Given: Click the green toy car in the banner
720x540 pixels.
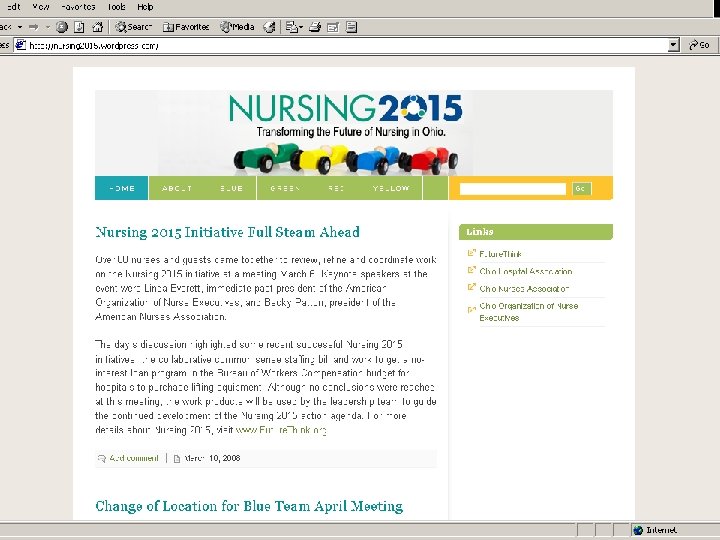Looking at the screenshot, I should click(266, 156).
